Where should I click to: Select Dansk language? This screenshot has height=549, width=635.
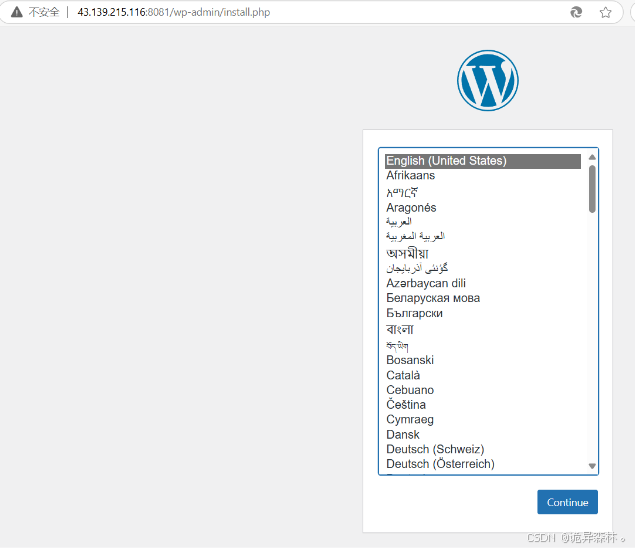coord(483,434)
